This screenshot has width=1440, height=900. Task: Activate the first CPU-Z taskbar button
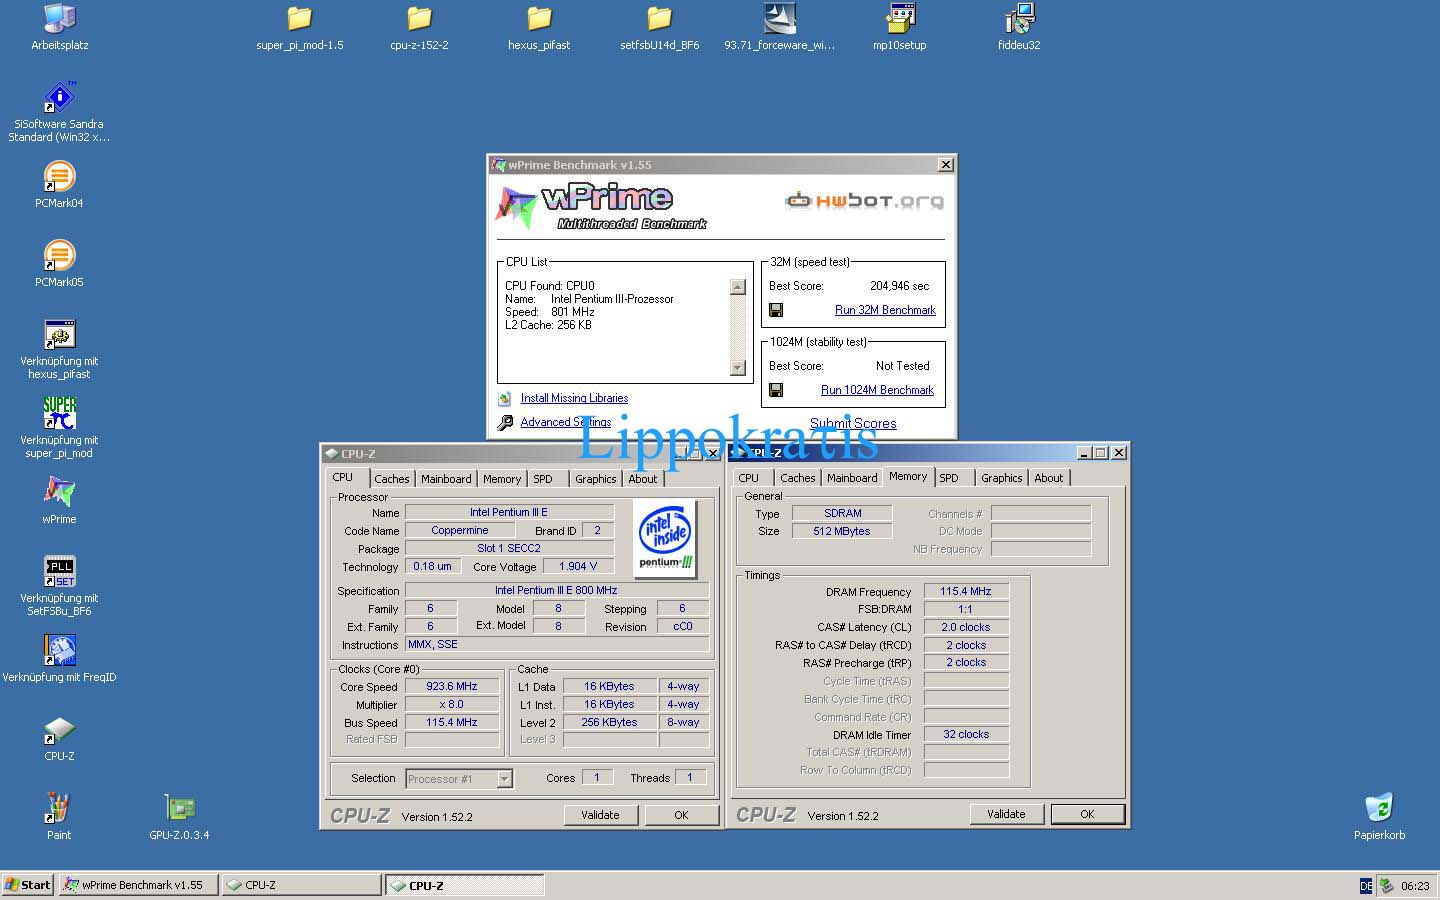tap(301, 885)
